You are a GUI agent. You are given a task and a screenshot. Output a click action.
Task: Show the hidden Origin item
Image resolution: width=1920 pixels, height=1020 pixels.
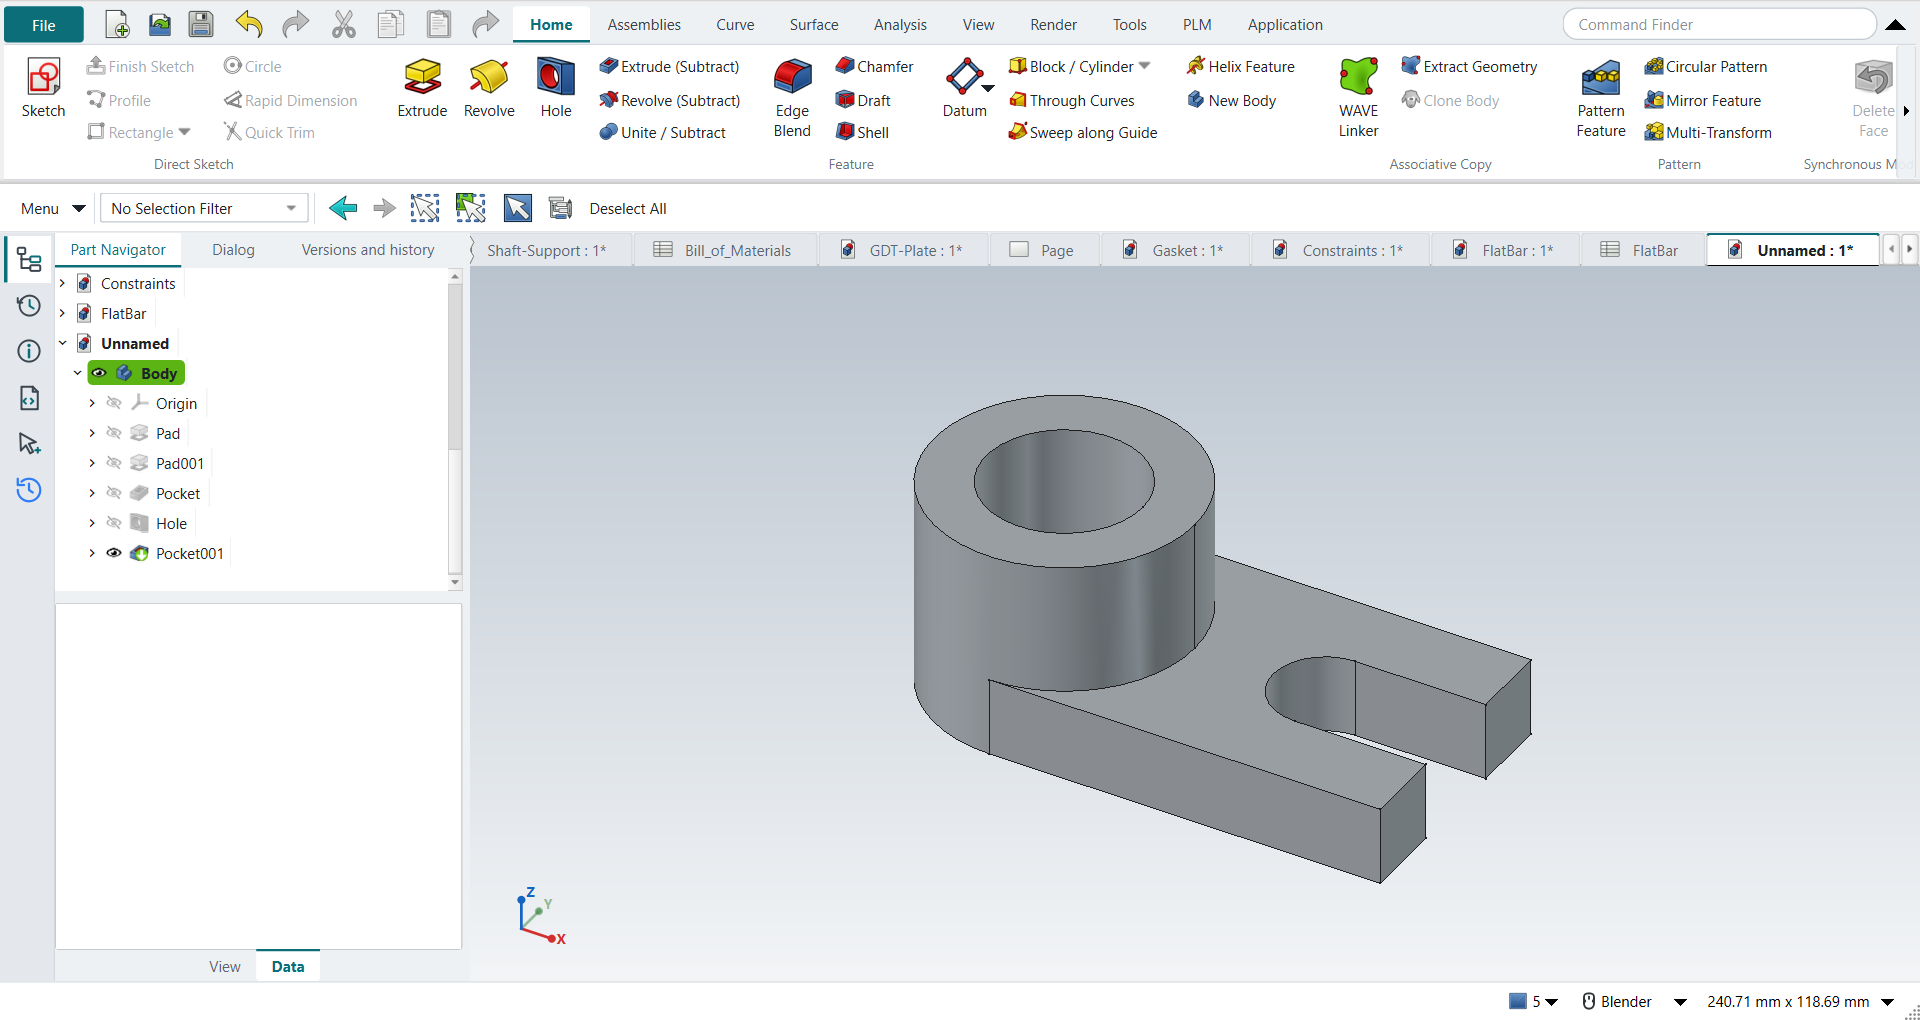point(114,403)
